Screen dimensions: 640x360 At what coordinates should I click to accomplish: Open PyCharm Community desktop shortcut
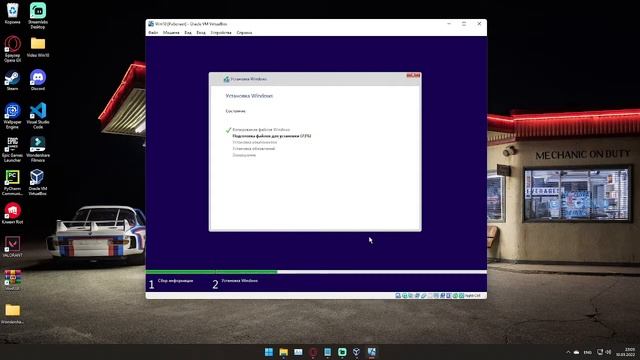tap(12, 183)
